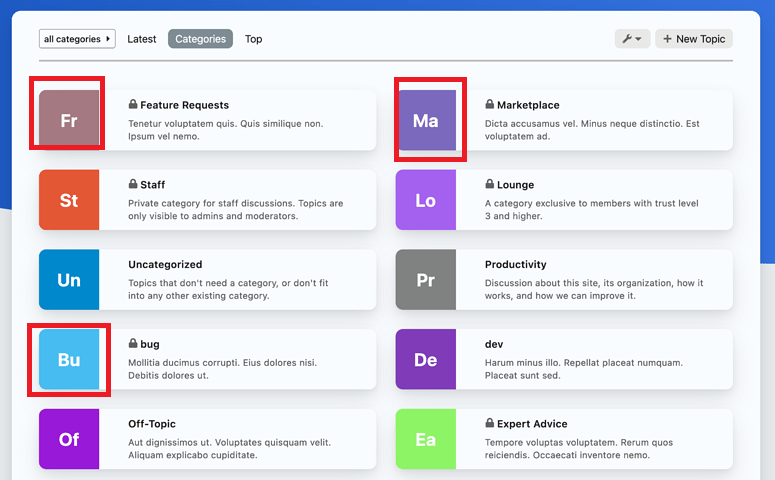Click the Of Off-Topic category badge

[68, 439]
